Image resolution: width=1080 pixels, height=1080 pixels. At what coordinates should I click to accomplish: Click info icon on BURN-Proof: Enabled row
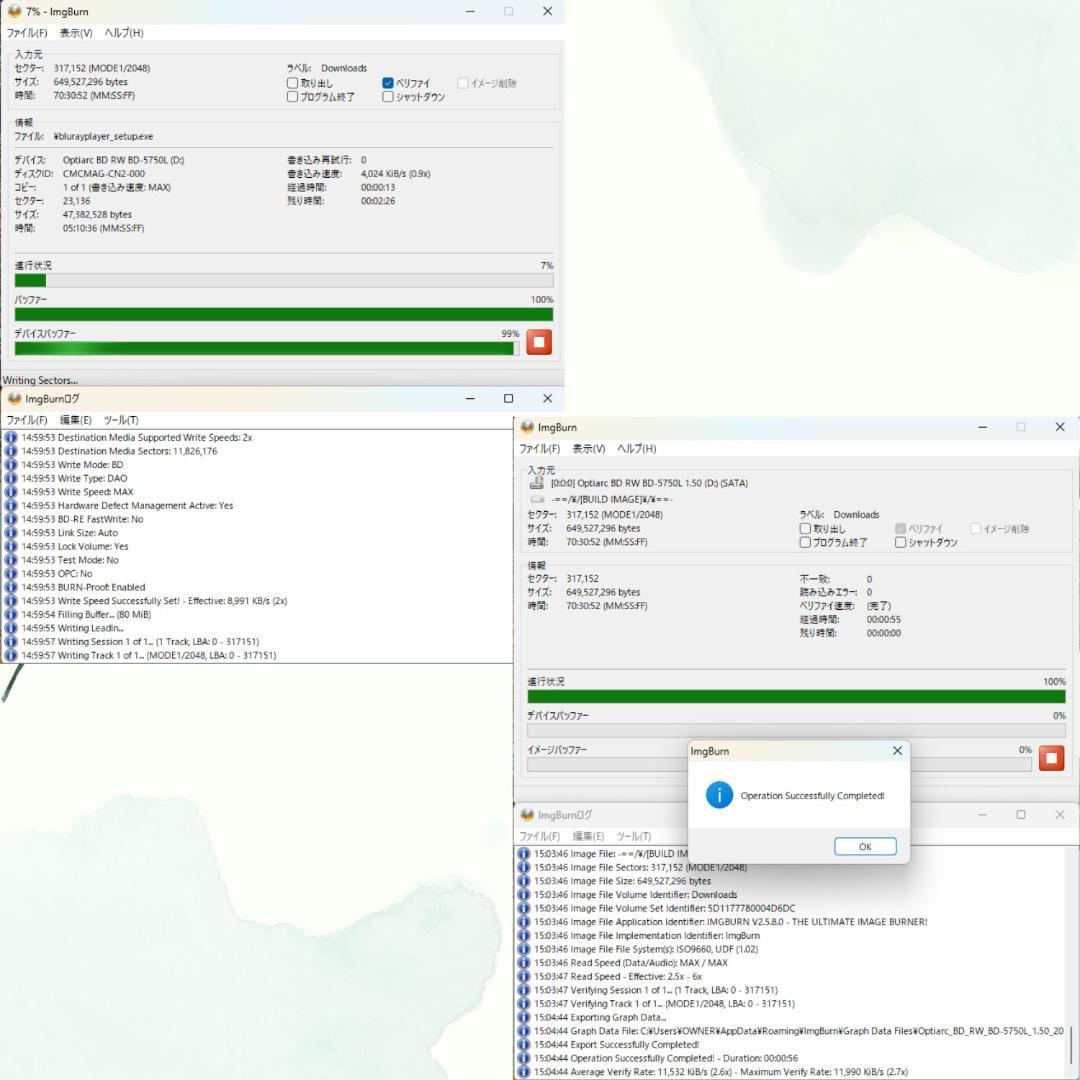[11, 587]
